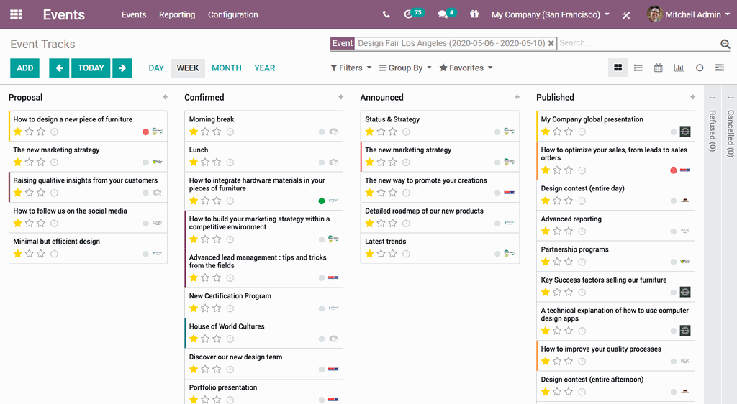Switch to the calendar view icon
The image size is (737, 404).
(x=658, y=68)
